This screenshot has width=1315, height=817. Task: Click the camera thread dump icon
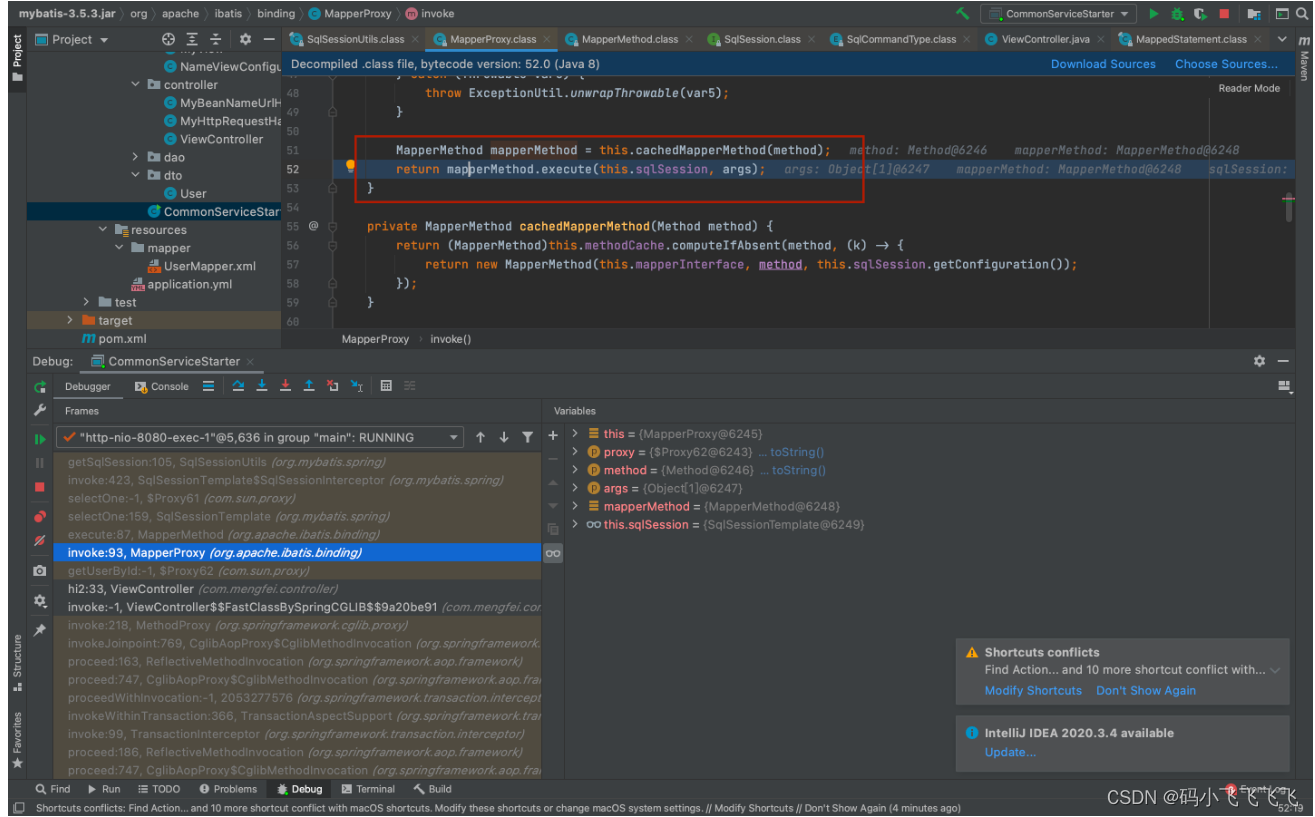(x=40, y=570)
